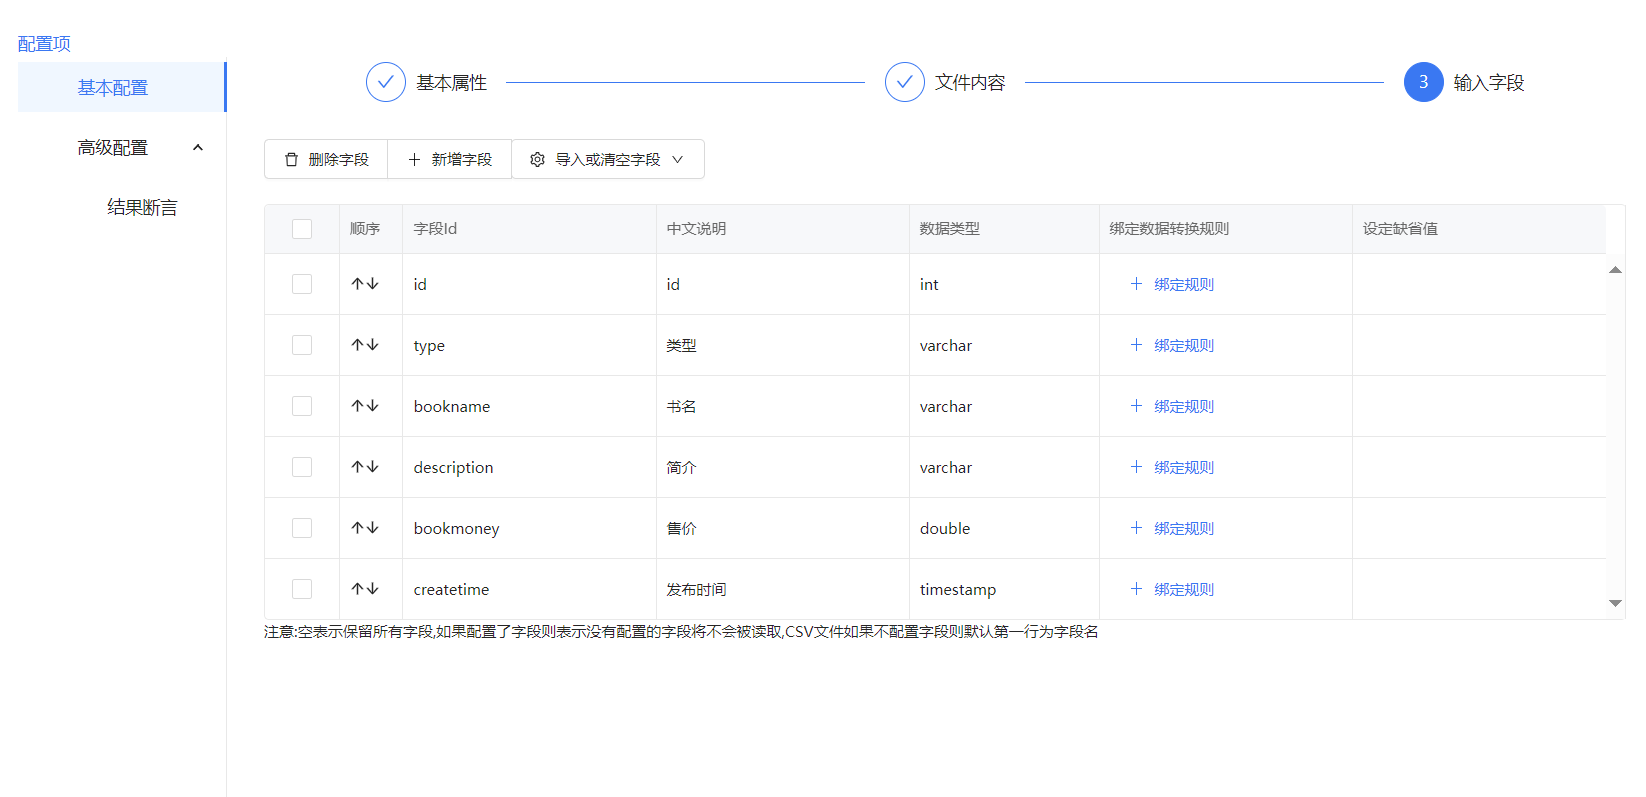Click the reorder arrows in the type row

[x=365, y=345]
